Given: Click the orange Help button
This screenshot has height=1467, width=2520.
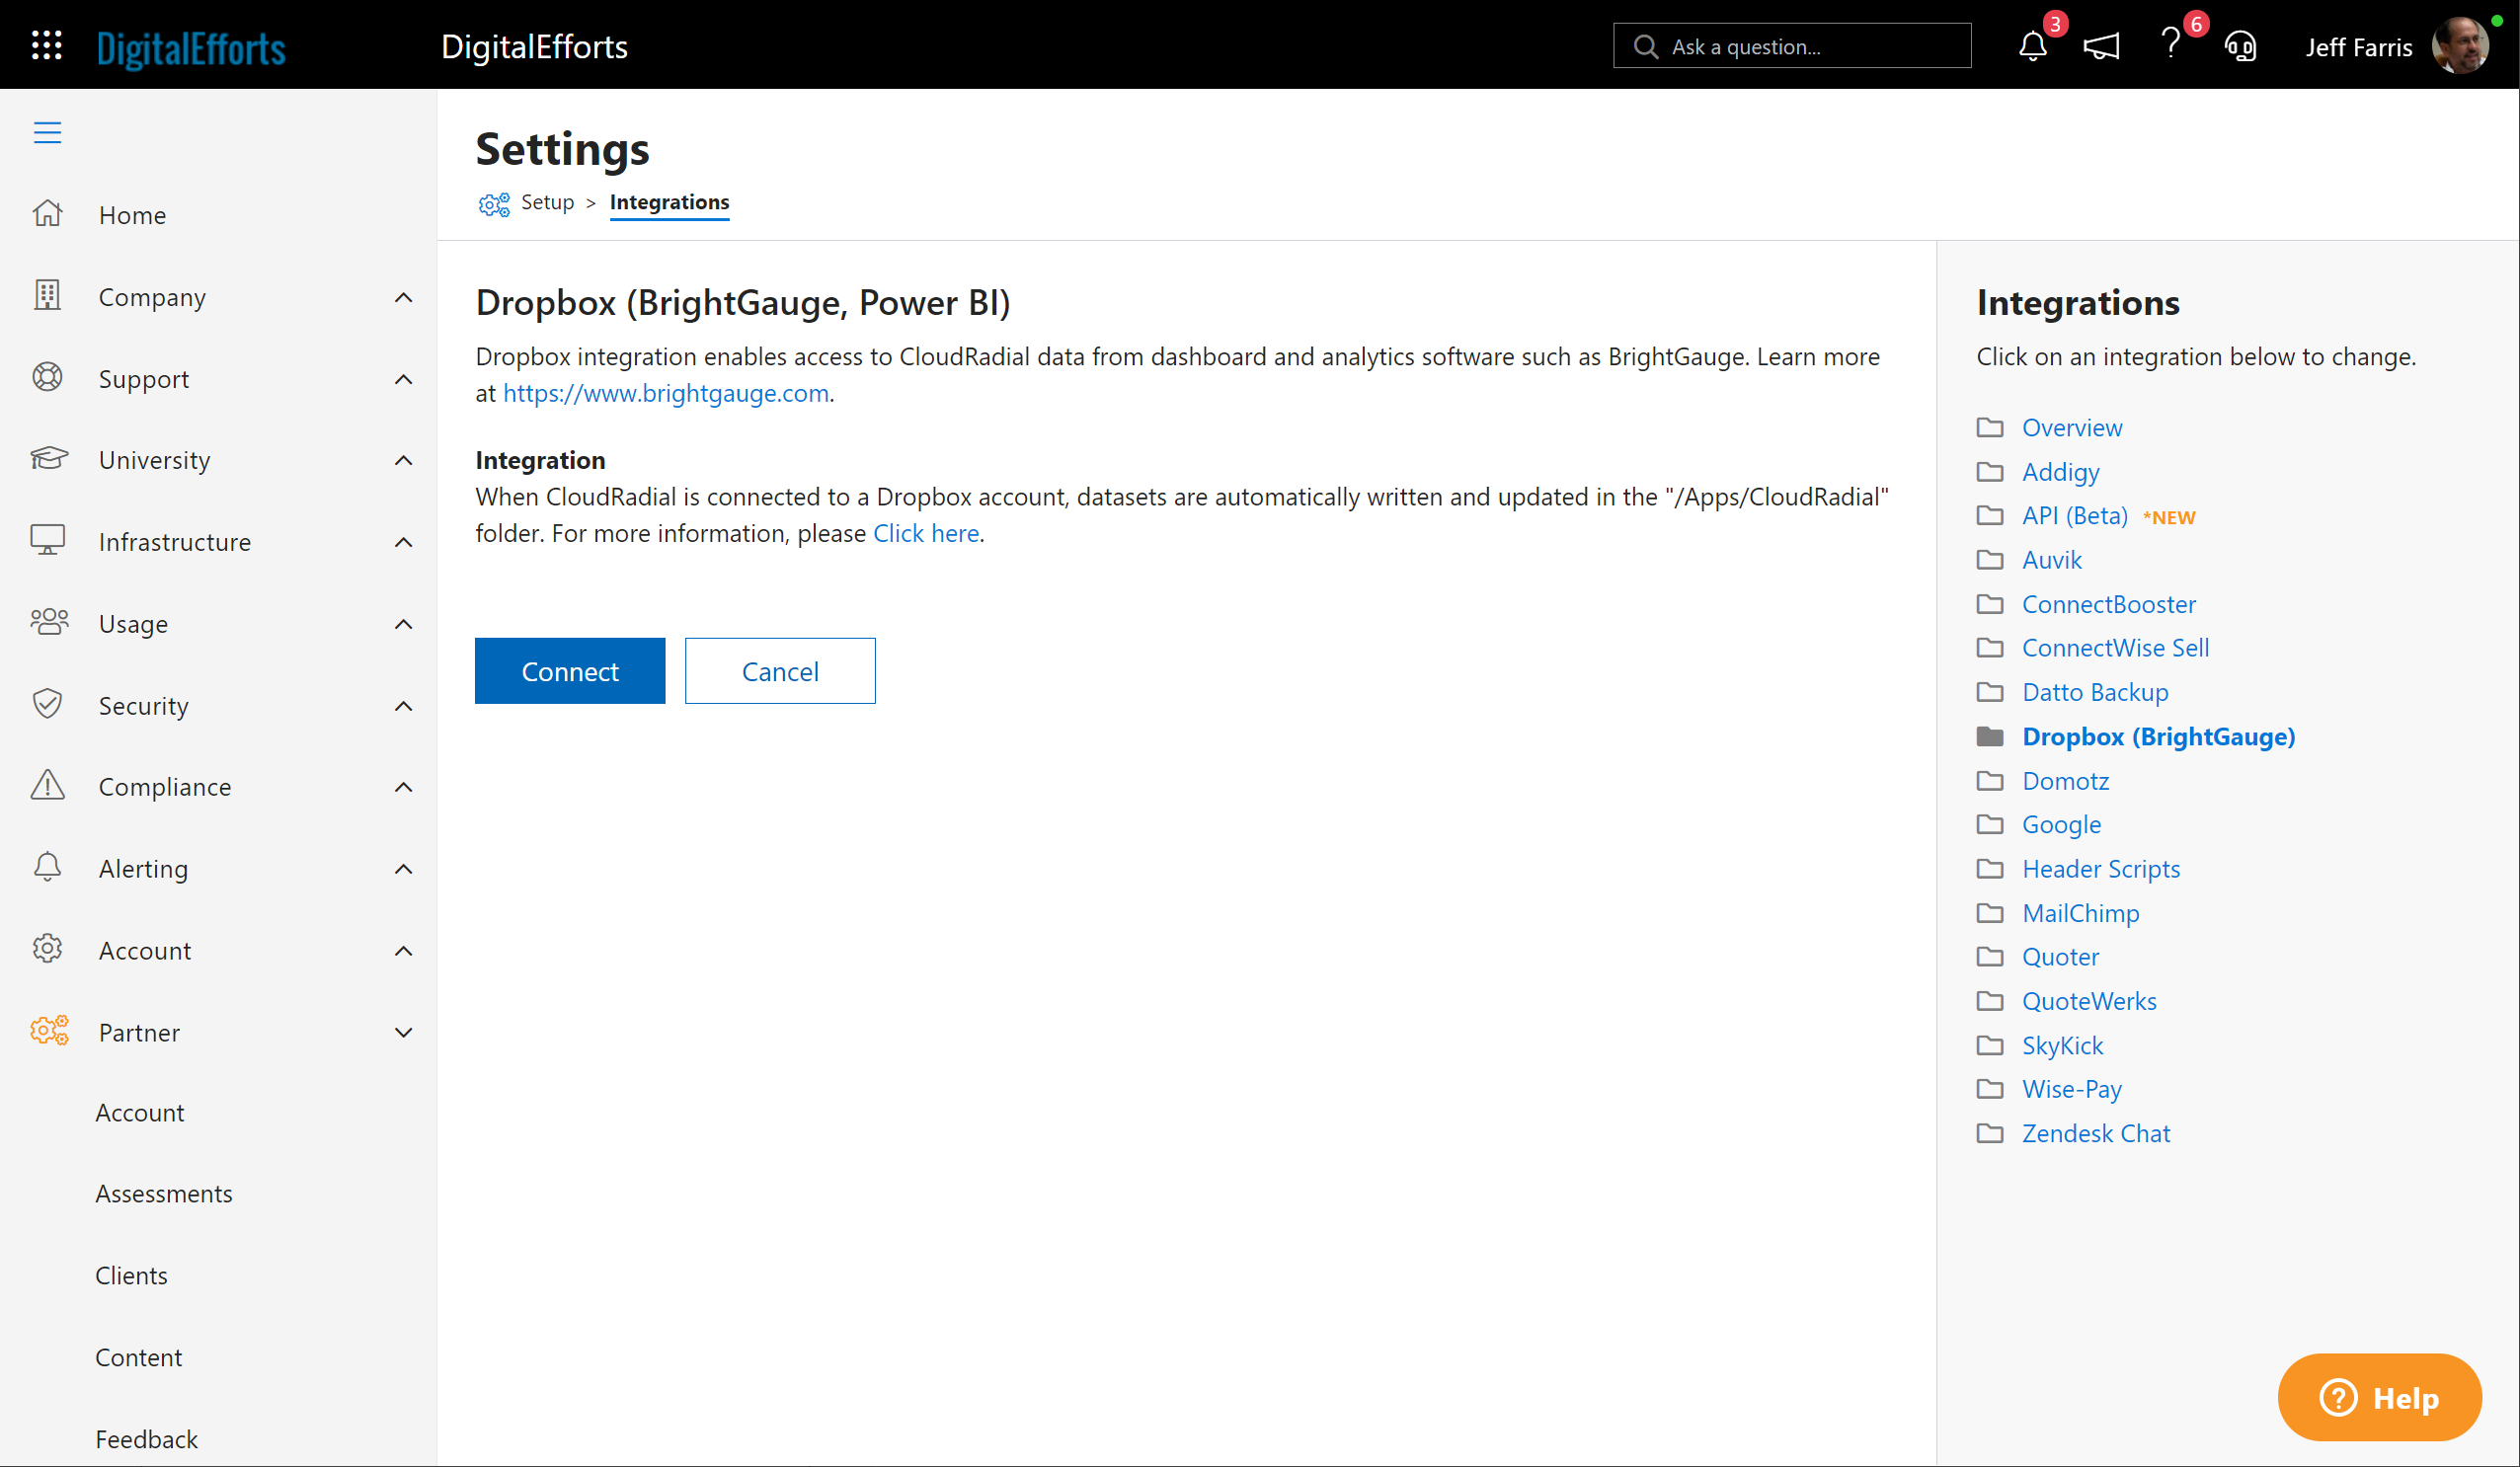Looking at the screenshot, I should tap(2380, 1397).
